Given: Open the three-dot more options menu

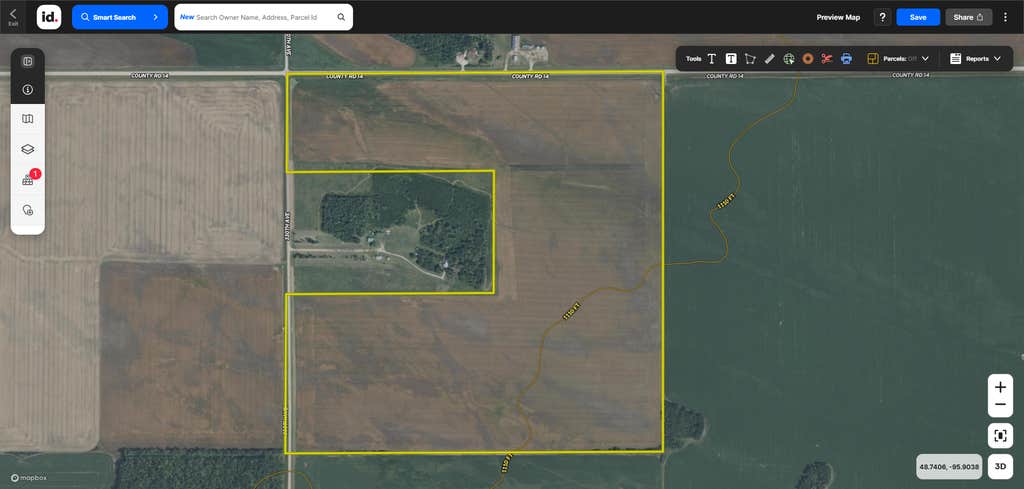Looking at the screenshot, I should pyautogui.click(x=1006, y=17).
